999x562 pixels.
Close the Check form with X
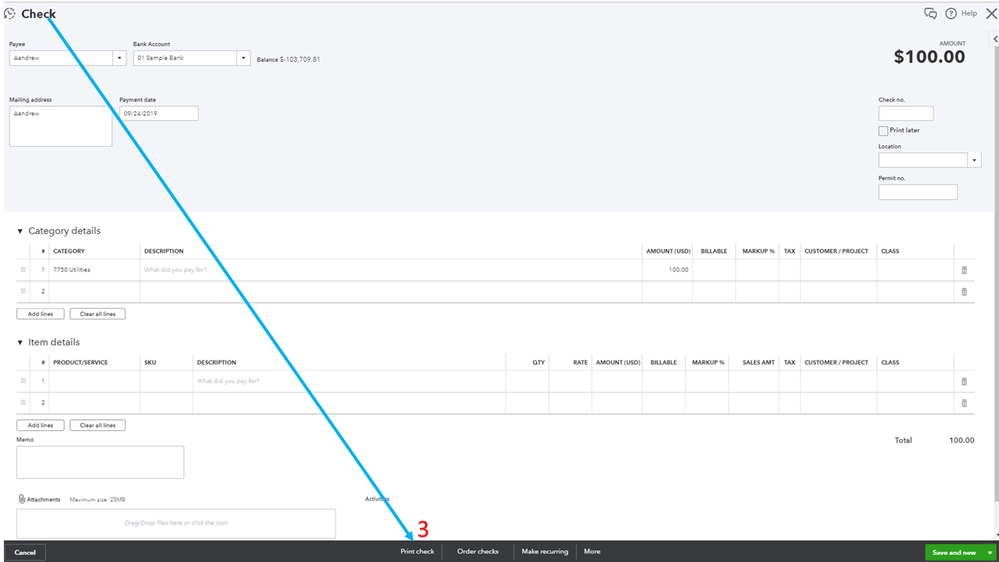coord(991,13)
